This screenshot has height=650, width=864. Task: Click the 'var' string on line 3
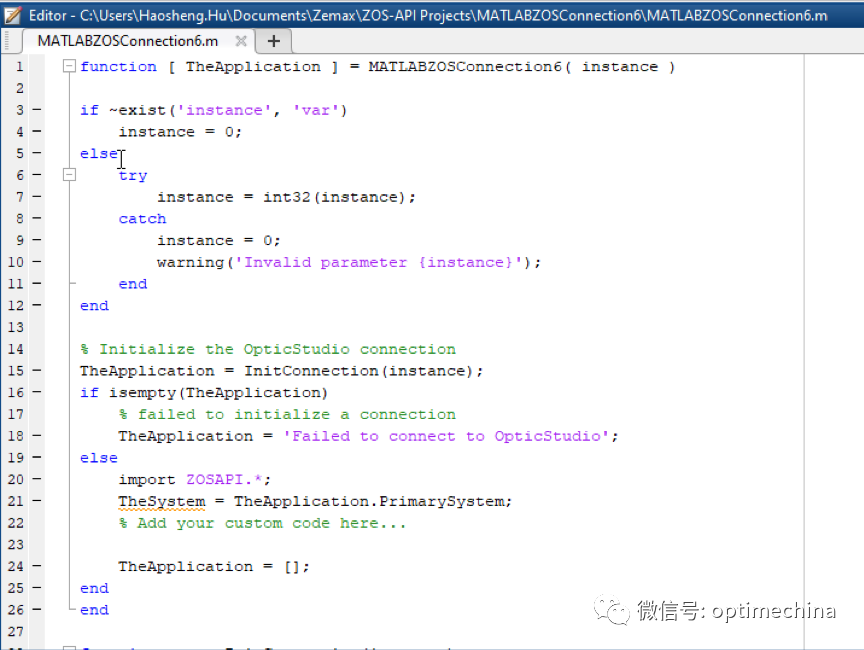(x=316, y=110)
